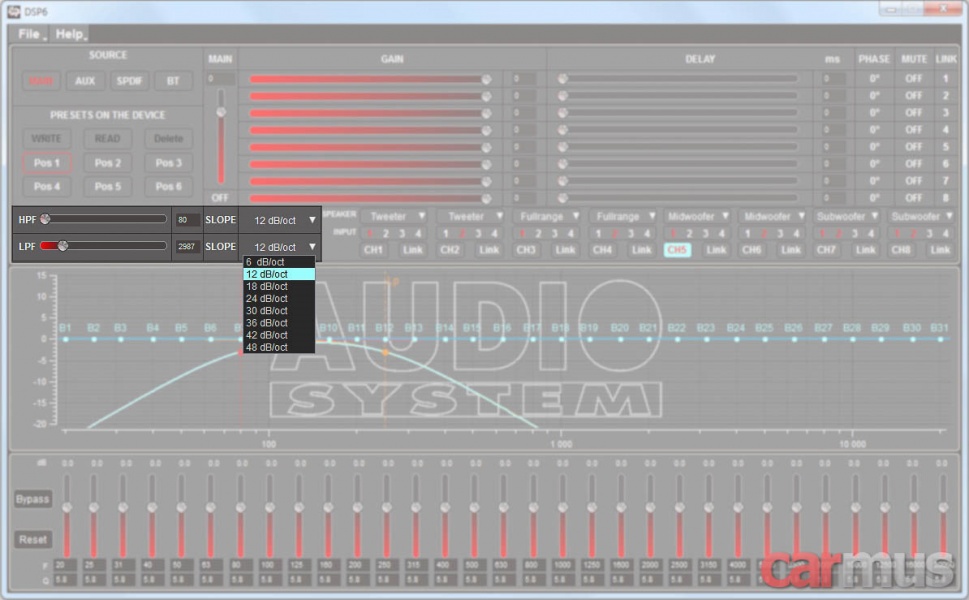Click the HPF frequency field showing 80
This screenshot has height=600, width=969.
(186, 219)
